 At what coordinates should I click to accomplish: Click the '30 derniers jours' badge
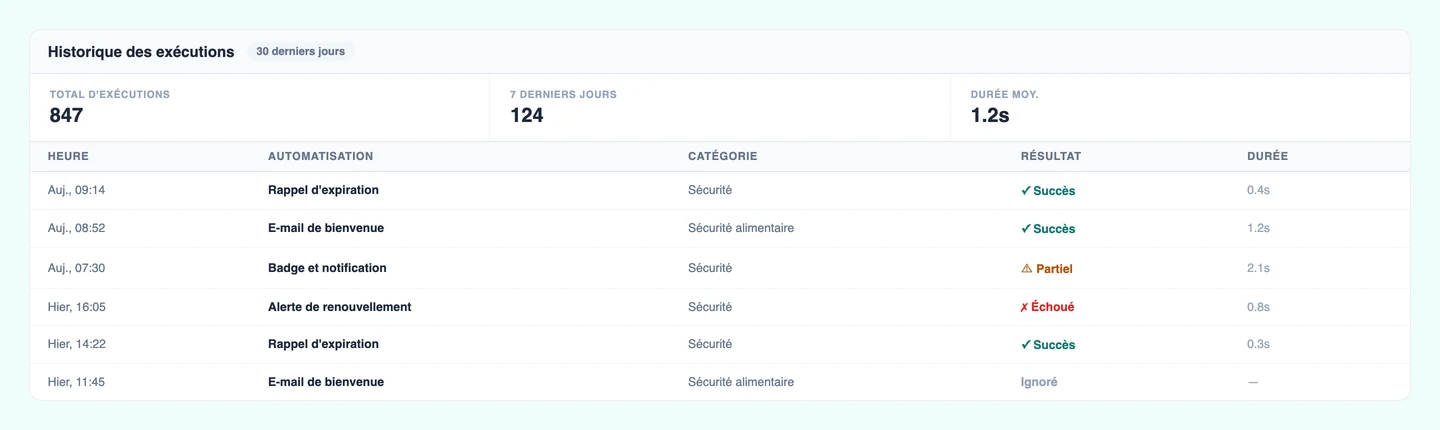tap(300, 51)
